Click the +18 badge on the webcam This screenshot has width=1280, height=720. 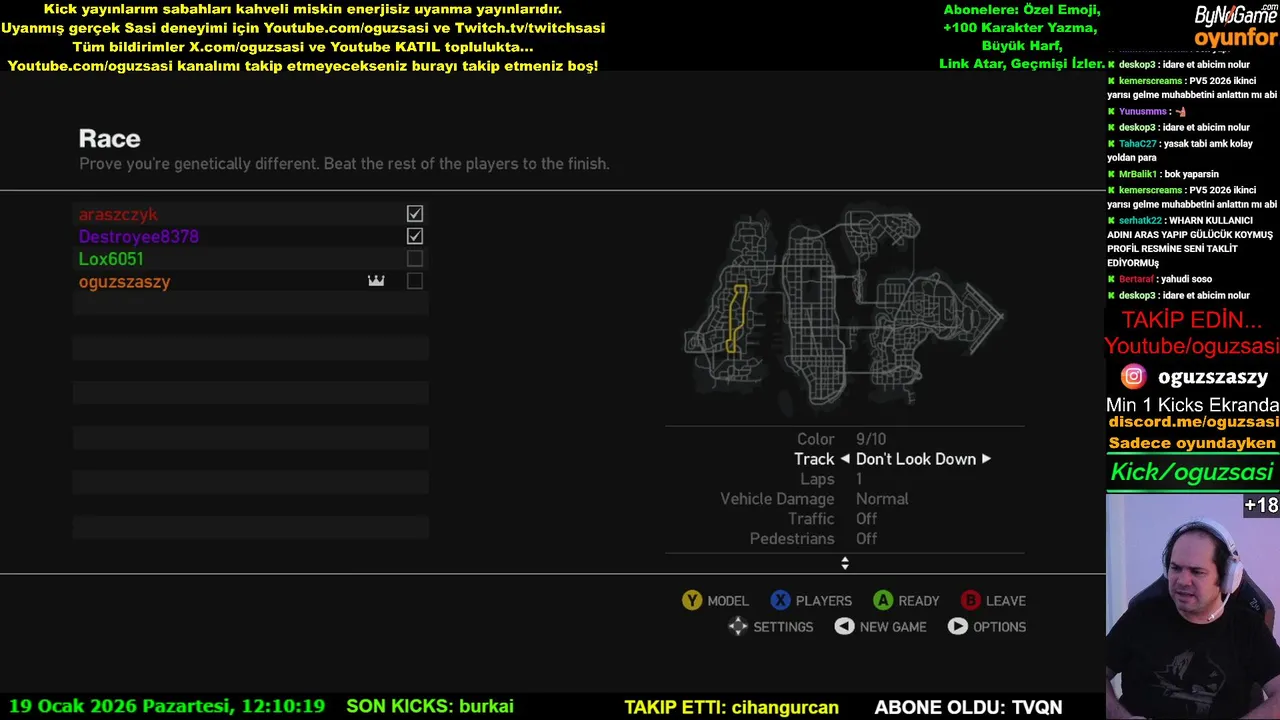1261,506
